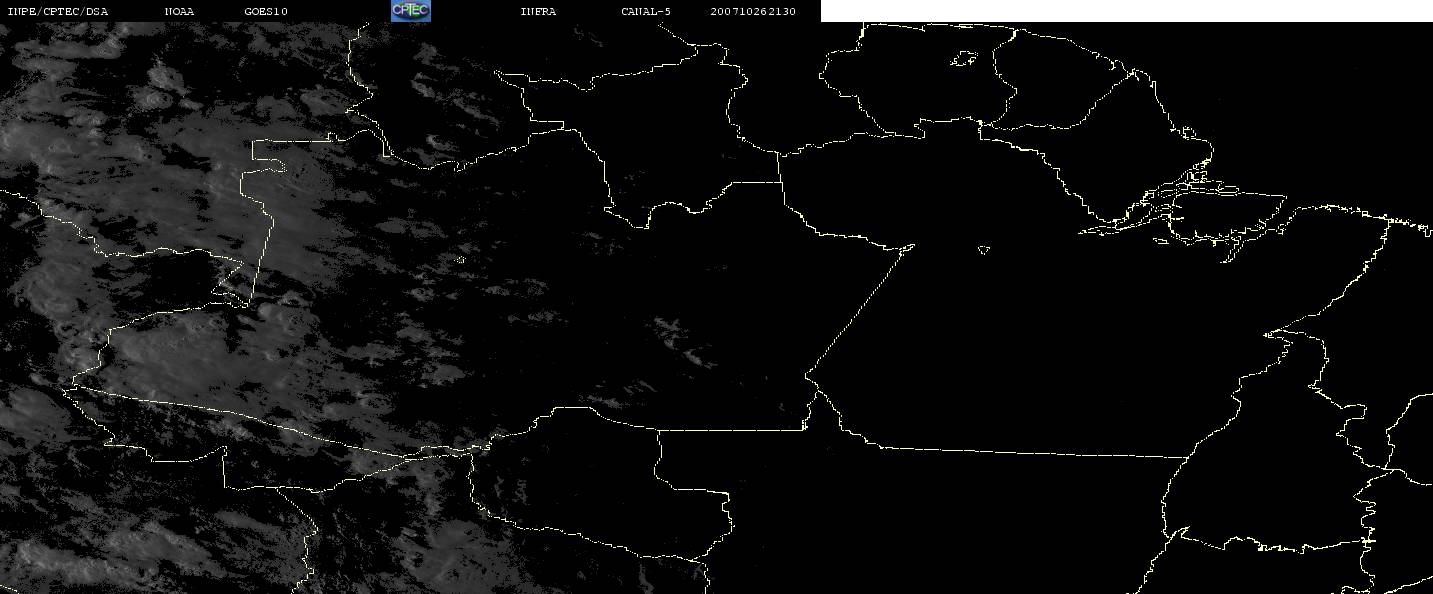Click the INFRA label in header

pos(538,11)
